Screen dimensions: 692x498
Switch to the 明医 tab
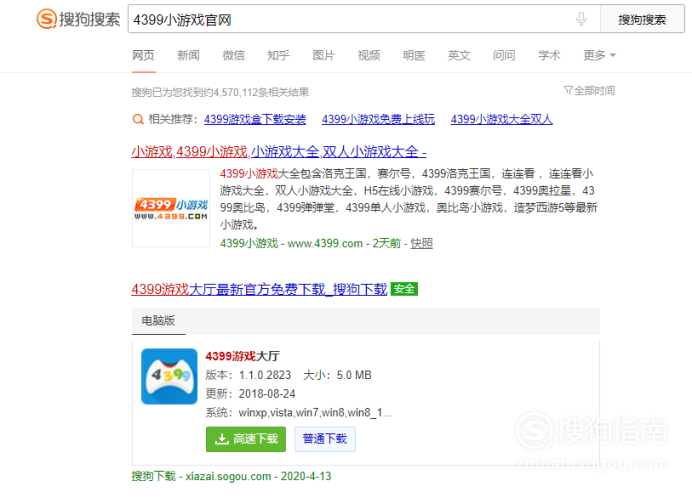414,55
